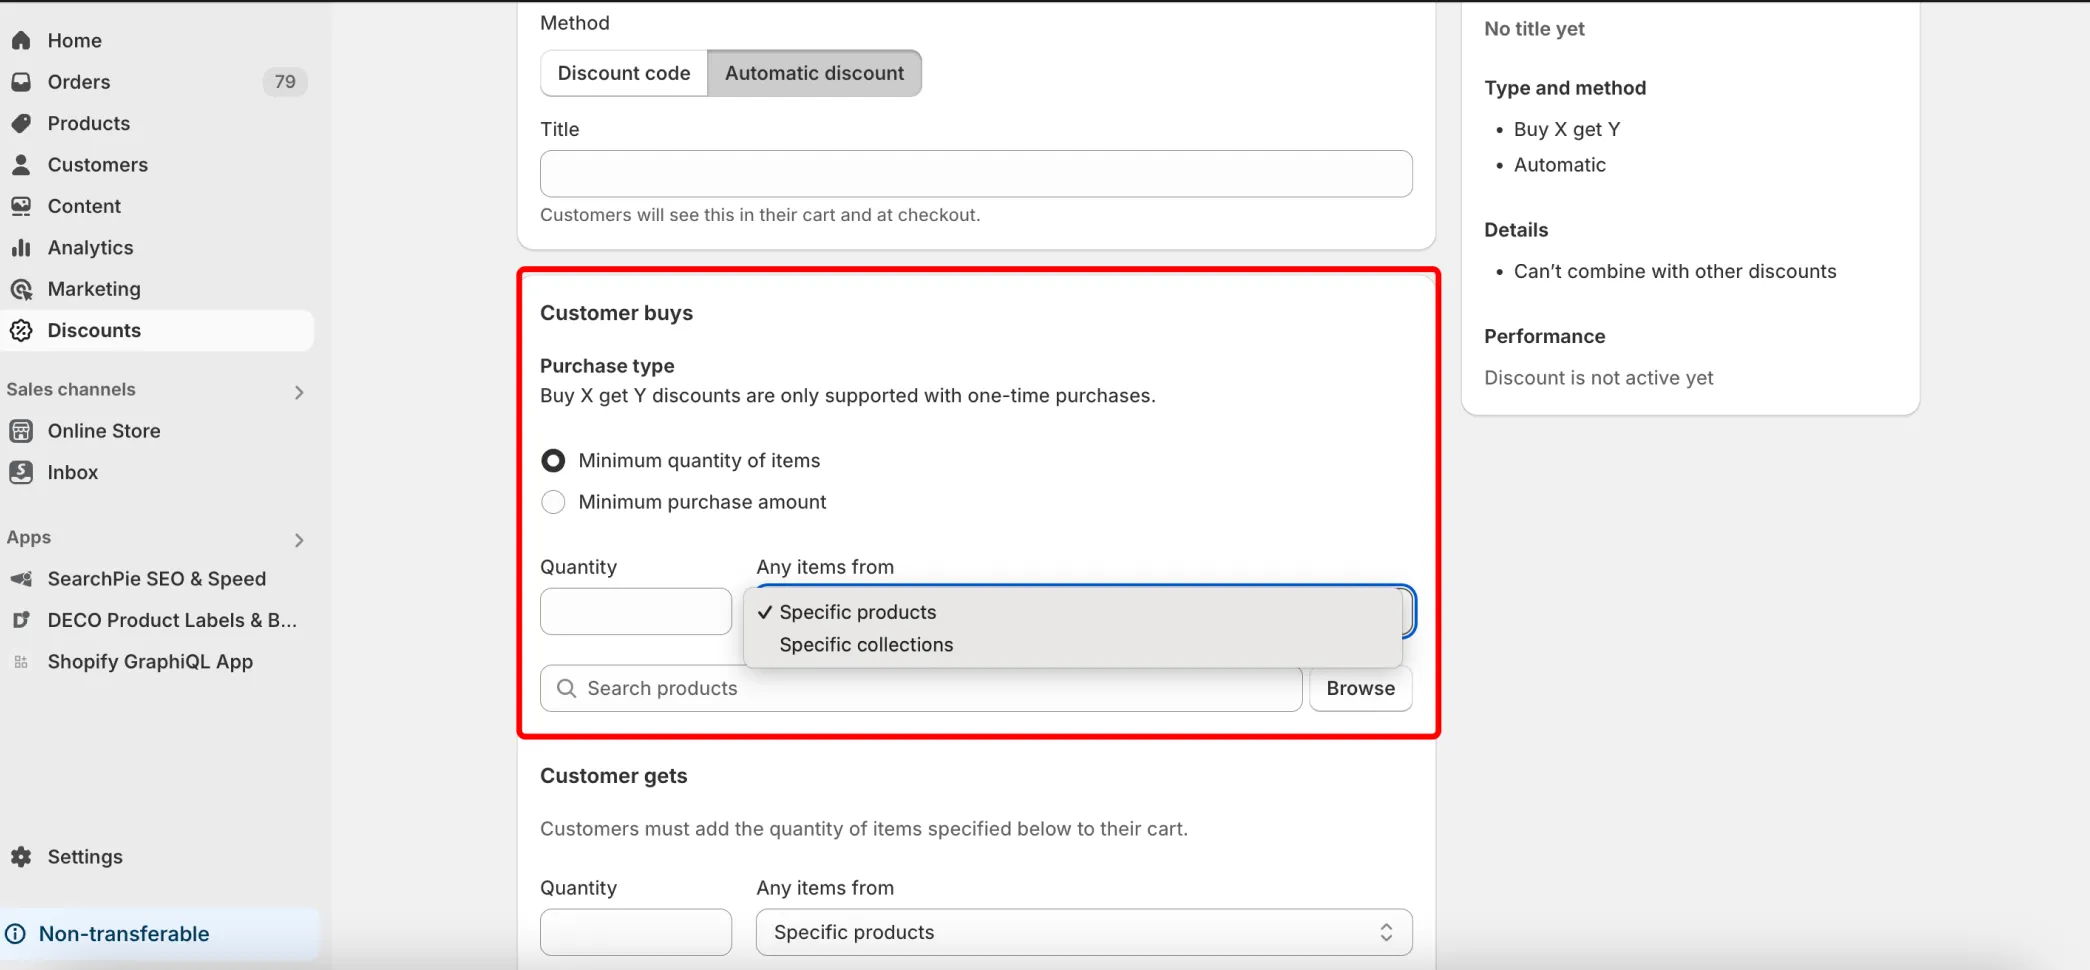
Task: Click 'Buy X get Y' summary item
Action: 1567,129
